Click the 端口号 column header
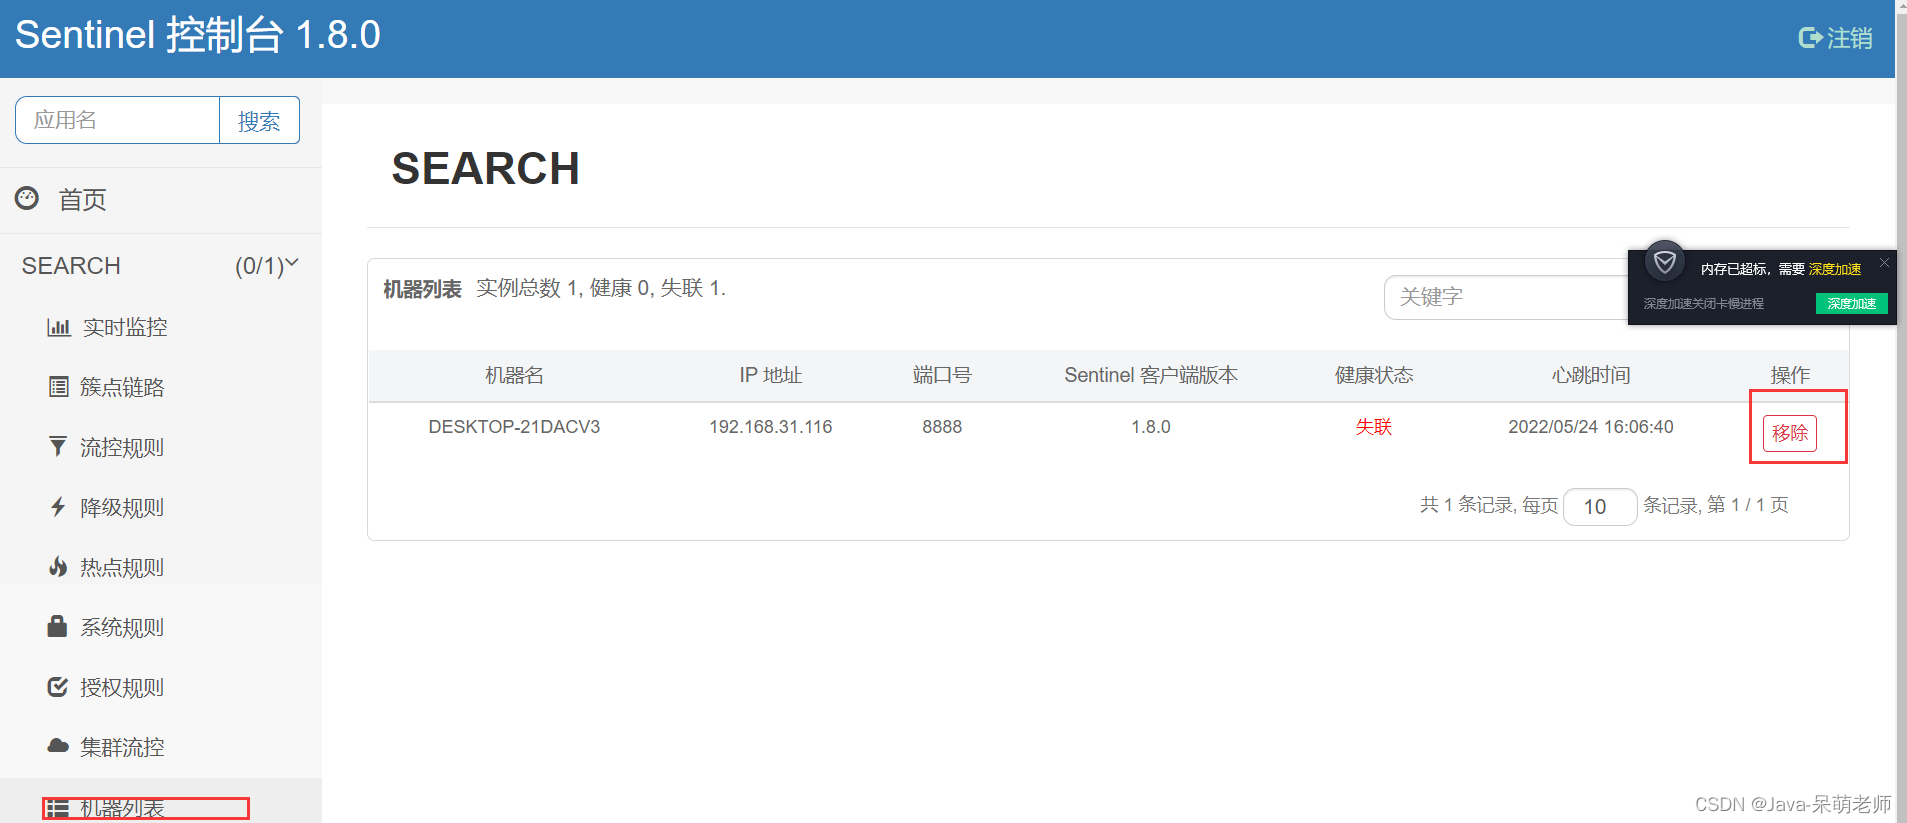Image resolution: width=1907 pixels, height=823 pixels. coord(942,375)
